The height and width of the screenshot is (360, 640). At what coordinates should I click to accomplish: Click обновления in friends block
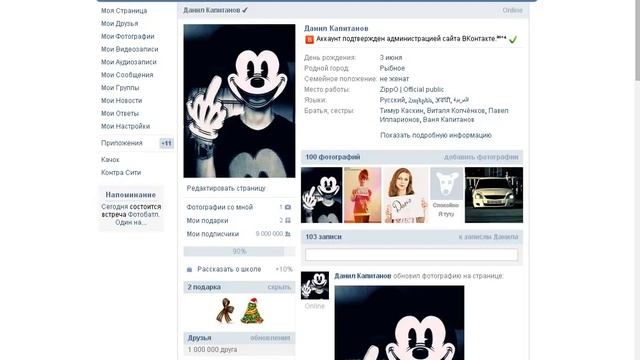[x=270, y=338]
